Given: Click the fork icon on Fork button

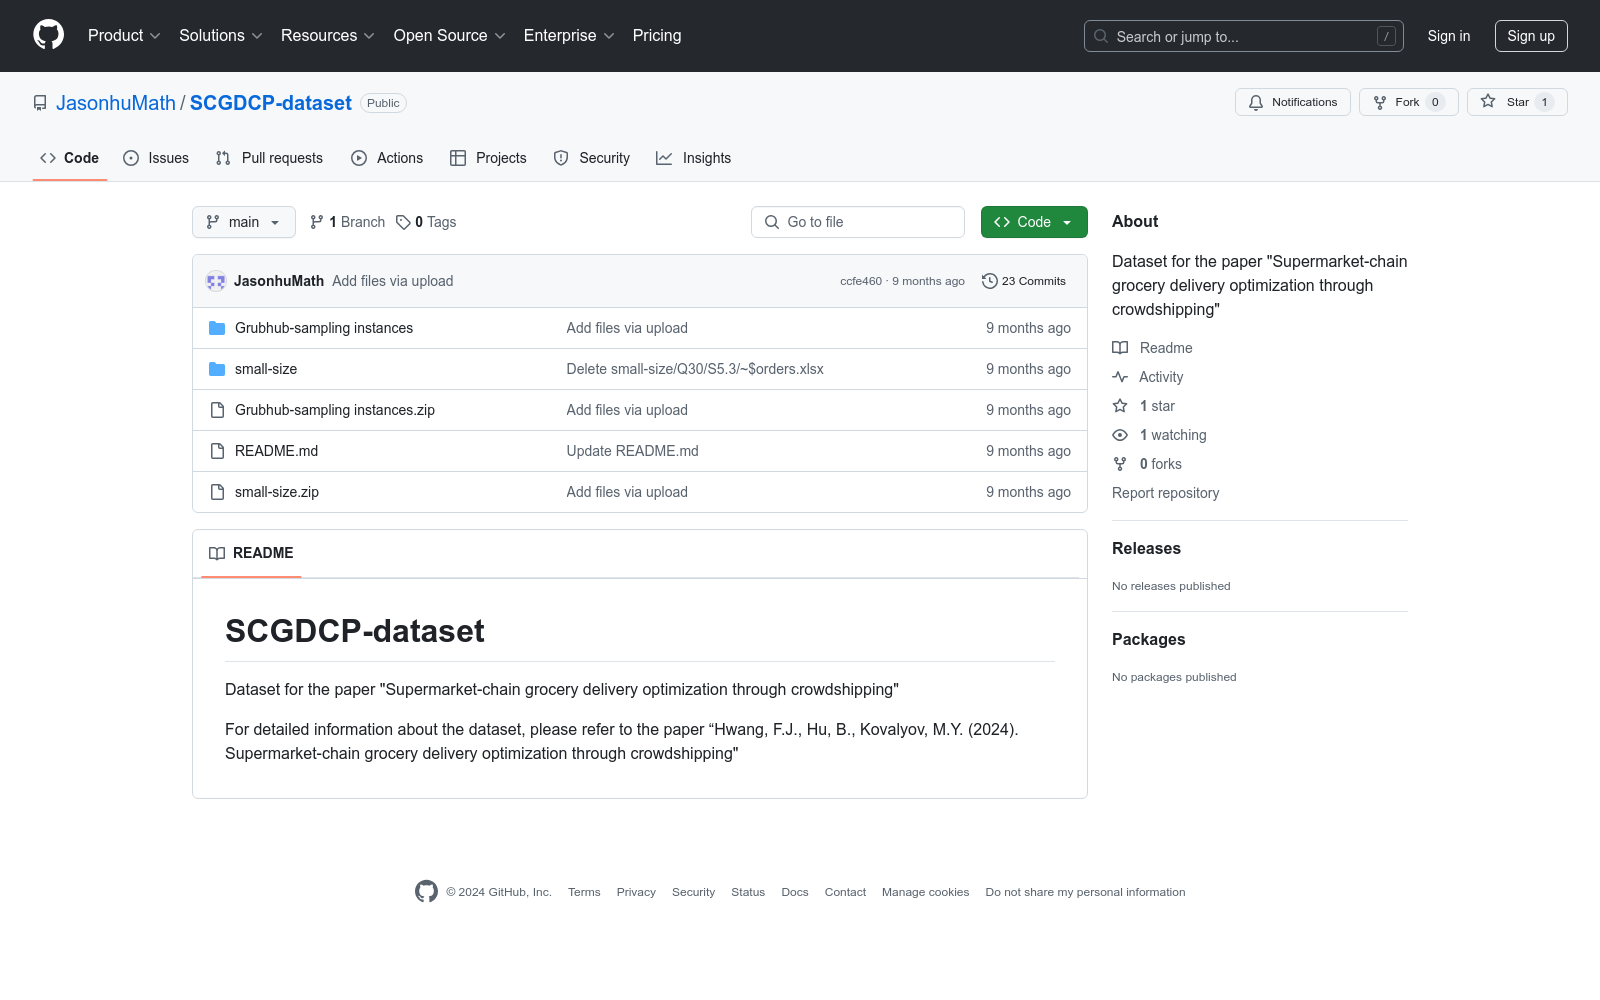Looking at the screenshot, I should 1380,102.
